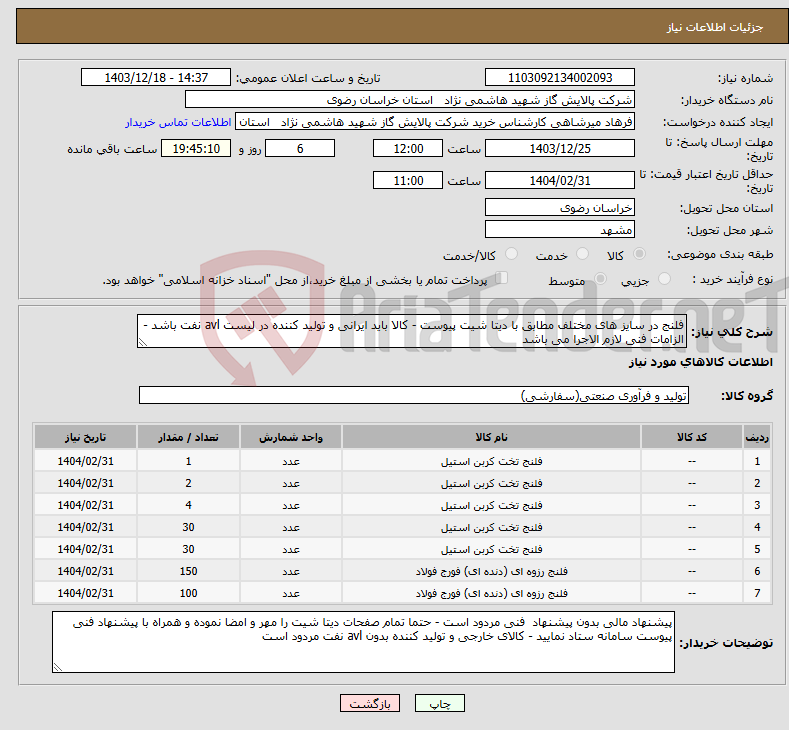The image size is (789, 730).
Task: Click the request creator name field
Action: (x=435, y=122)
